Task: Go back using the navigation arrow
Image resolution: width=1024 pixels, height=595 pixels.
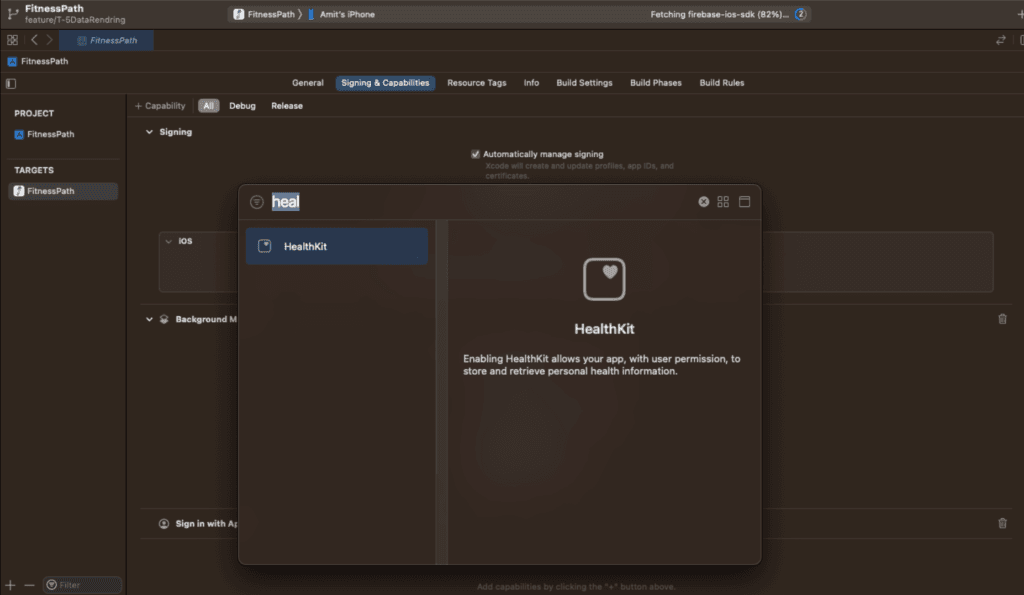Action: (34, 40)
